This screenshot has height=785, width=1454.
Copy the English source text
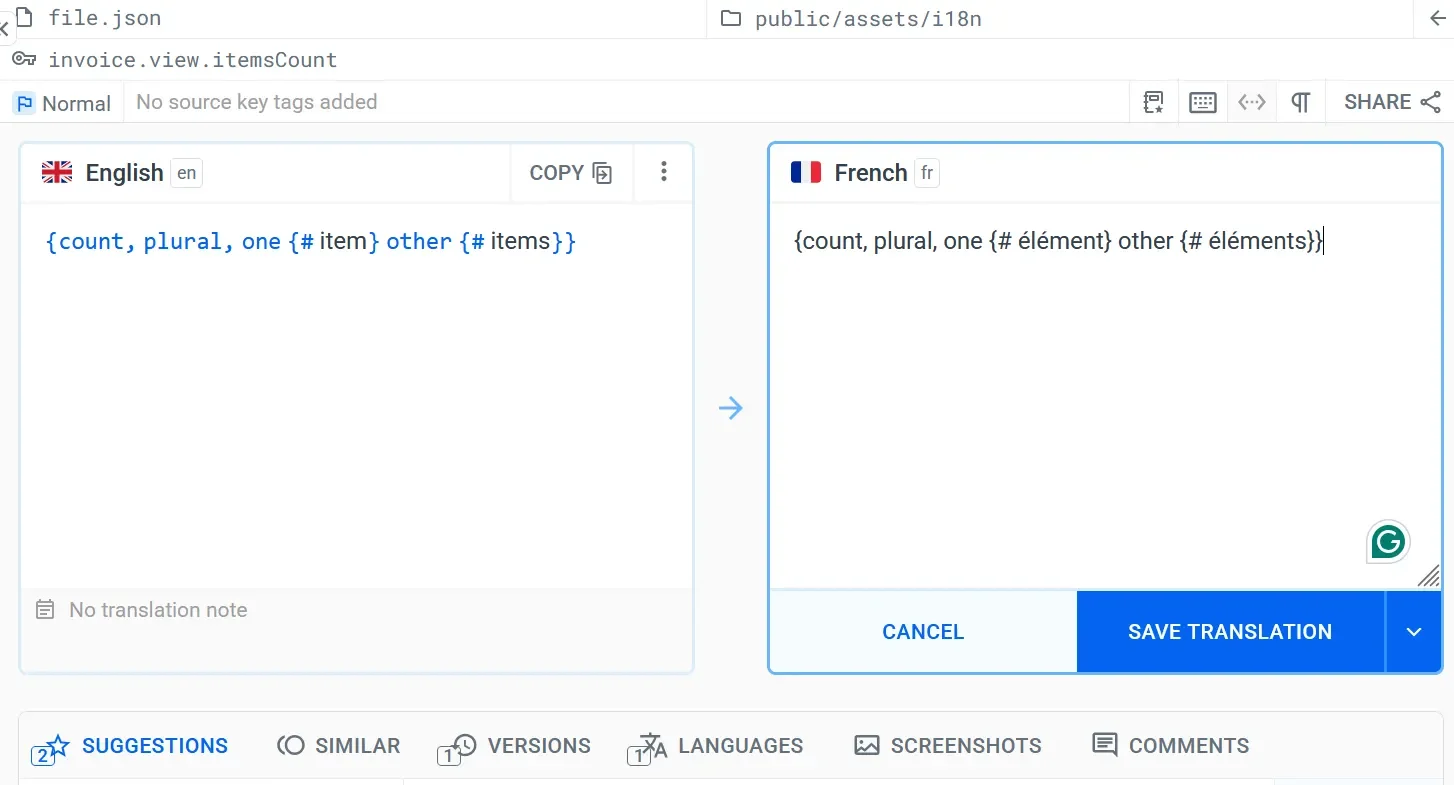tap(570, 173)
